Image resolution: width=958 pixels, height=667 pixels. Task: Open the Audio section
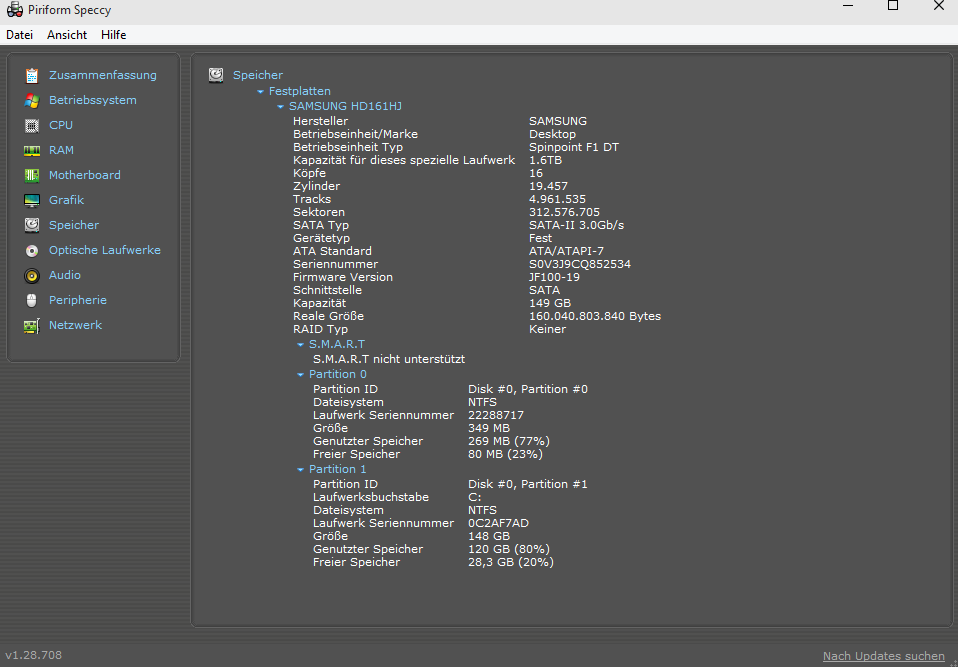(x=65, y=275)
